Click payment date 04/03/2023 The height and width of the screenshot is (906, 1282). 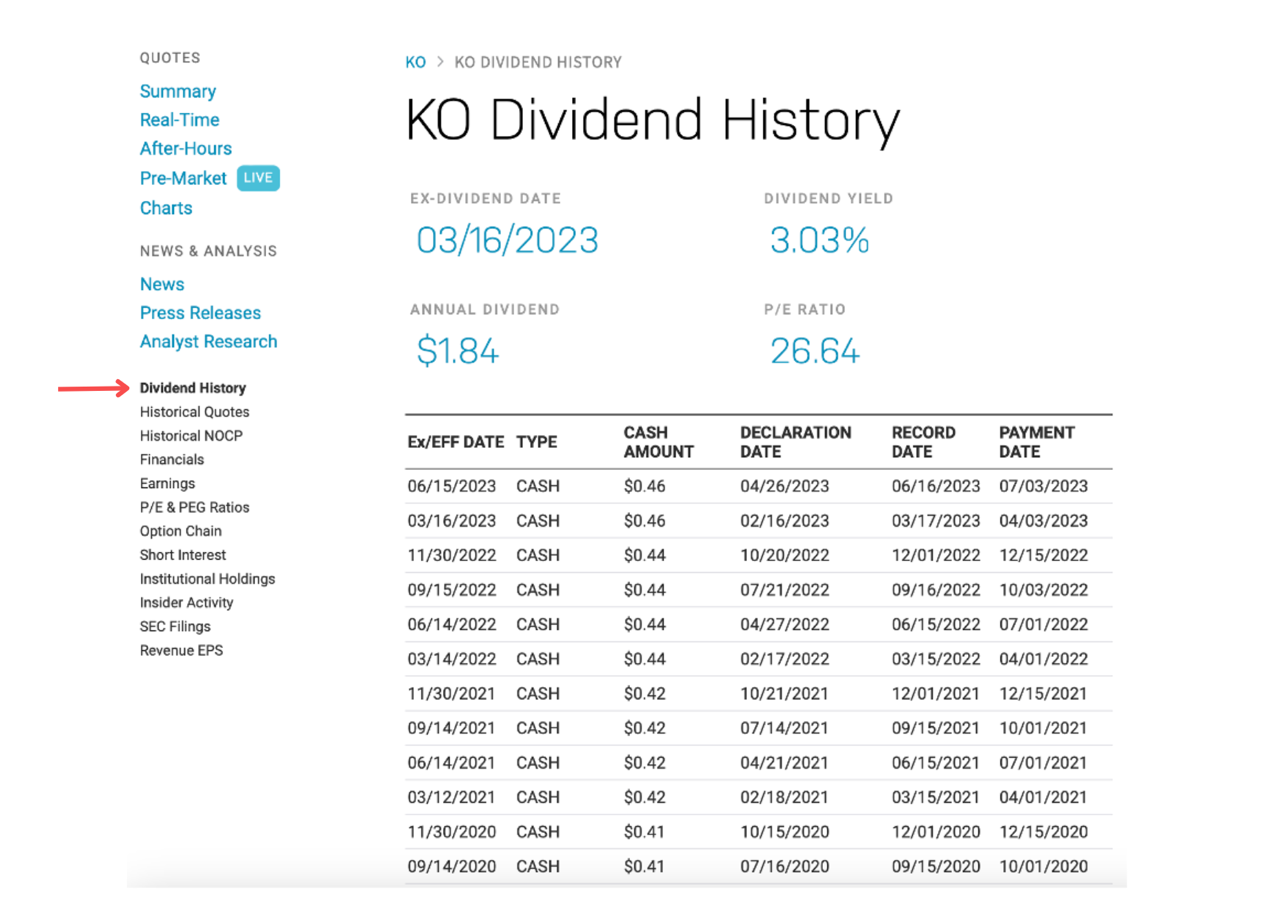(1043, 521)
